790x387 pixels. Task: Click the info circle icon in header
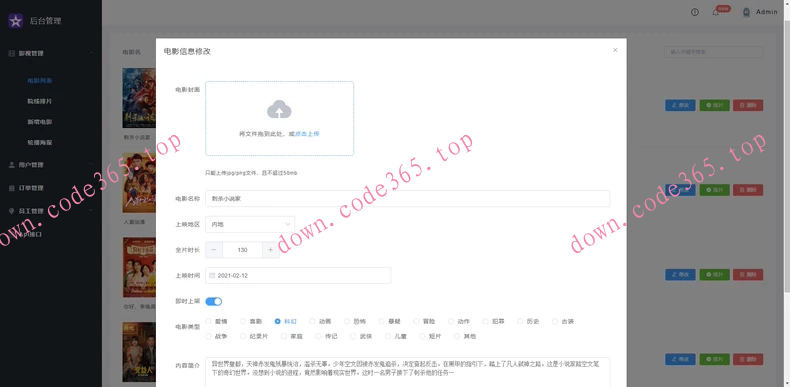(x=695, y=12)
